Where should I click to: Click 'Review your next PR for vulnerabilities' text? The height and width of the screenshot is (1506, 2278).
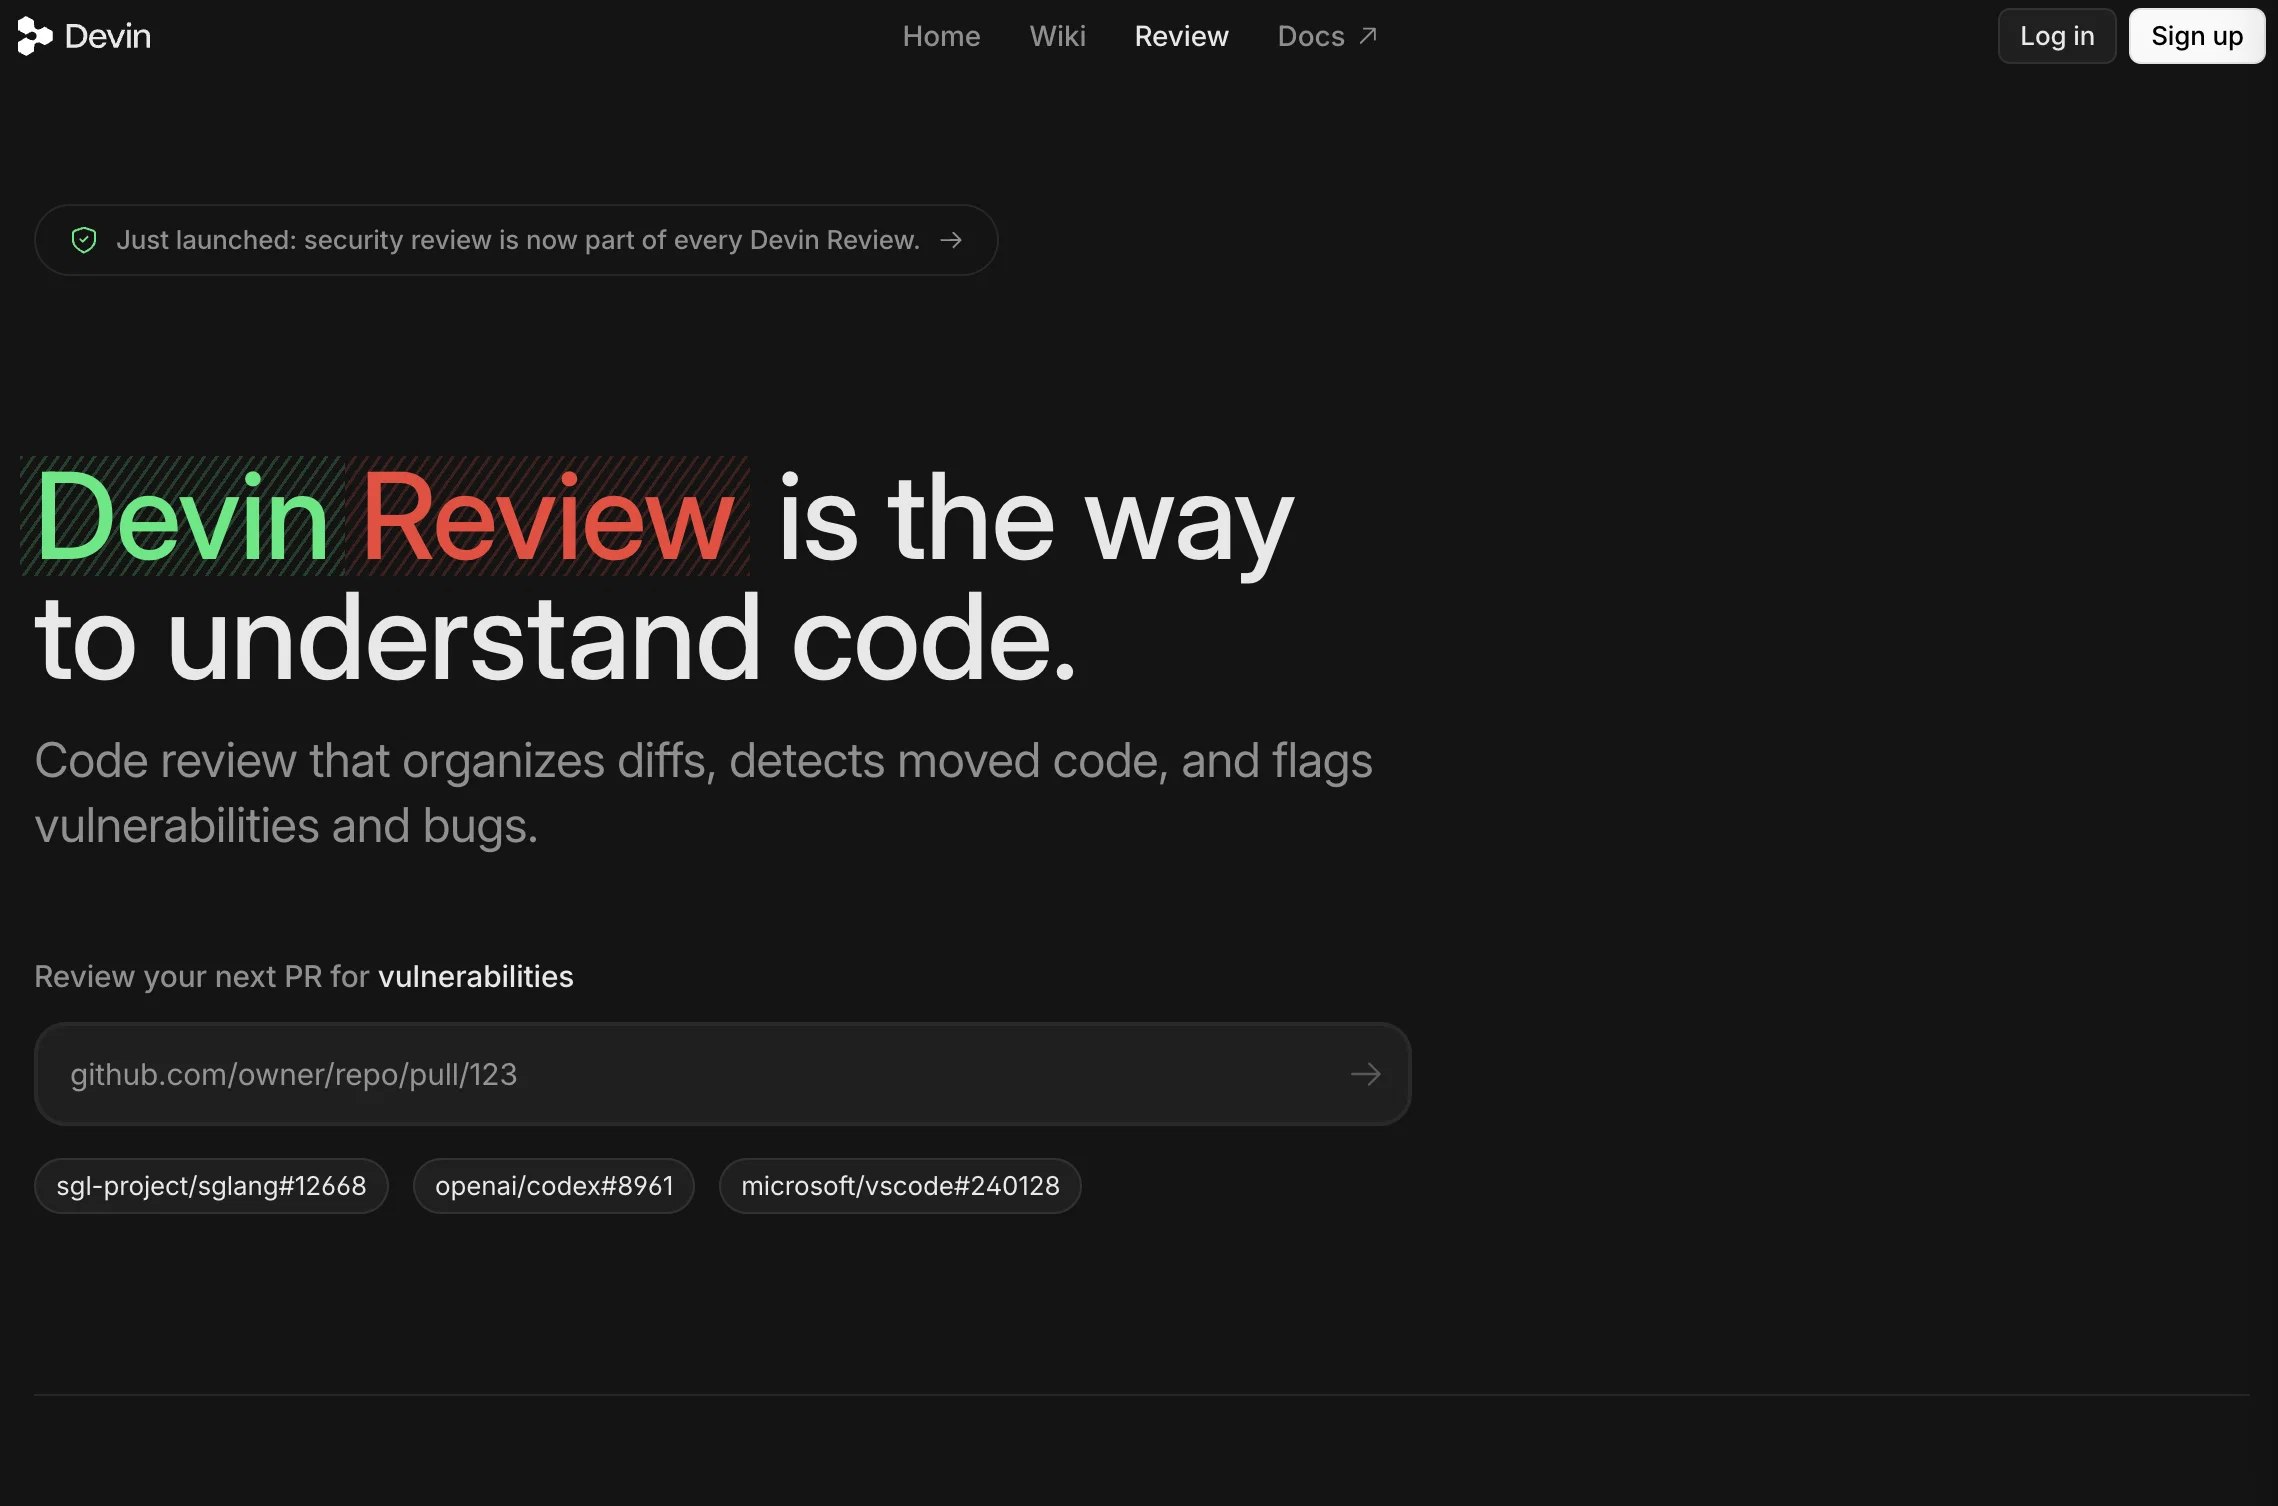click(x=304, y=977)
